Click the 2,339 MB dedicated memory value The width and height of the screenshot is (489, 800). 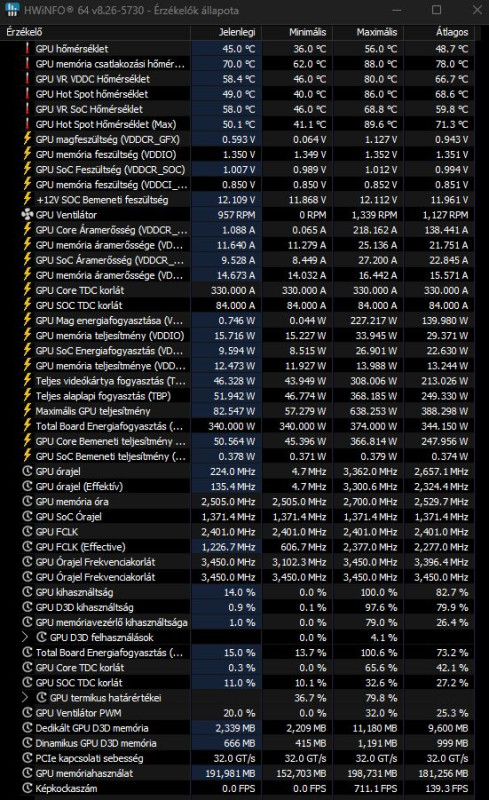235,728
